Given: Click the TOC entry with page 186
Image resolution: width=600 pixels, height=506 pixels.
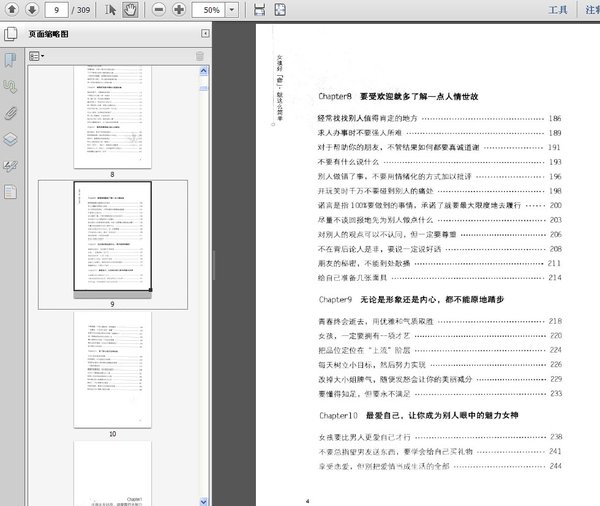Looking at the screenshot, I should tap(439, 119).
